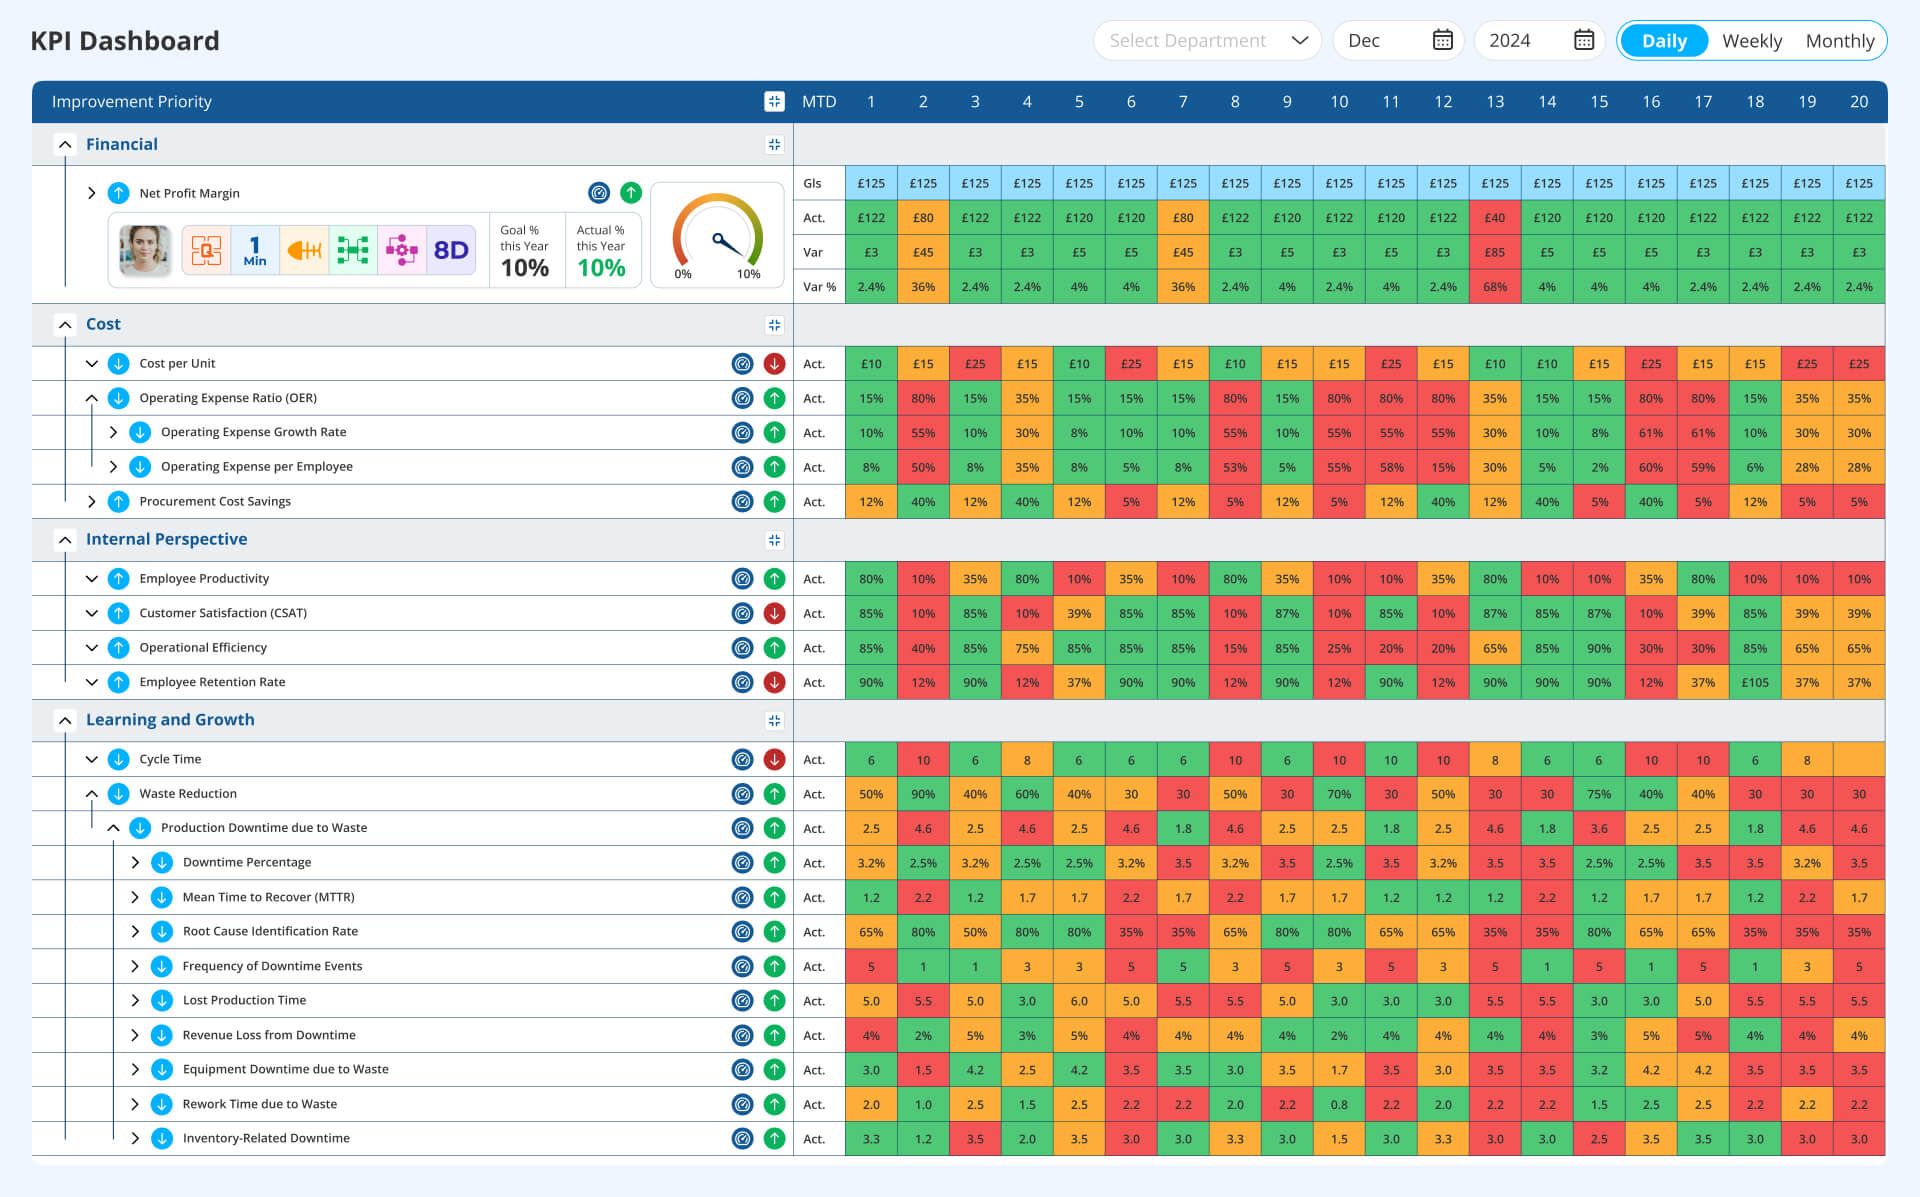Open the Dec month picker
Image resolution: width=1920 pixels, height=1197 pixels.
(1397, 41)
